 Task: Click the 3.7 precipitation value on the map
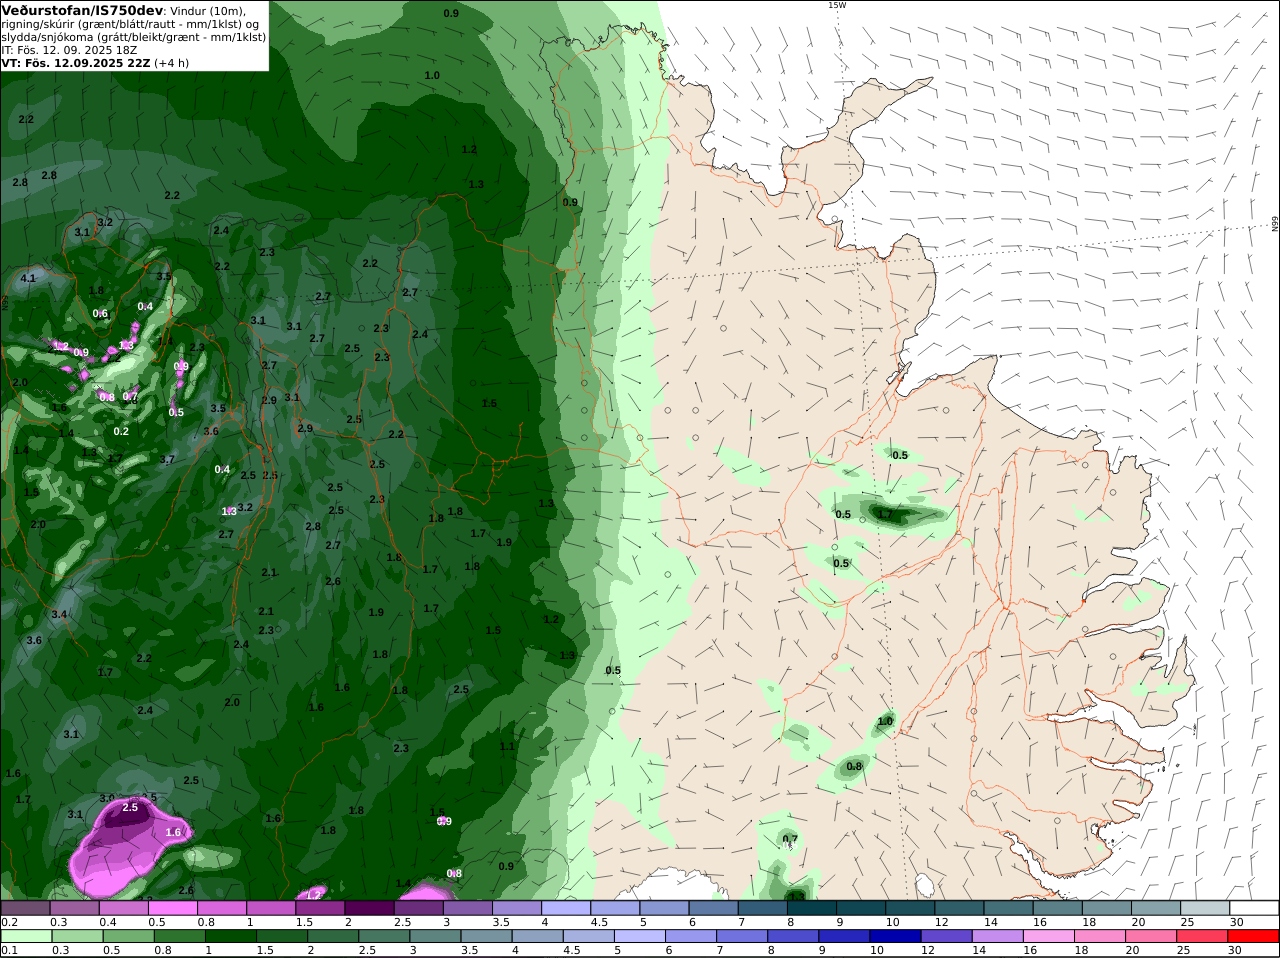[x=167, y=460]
